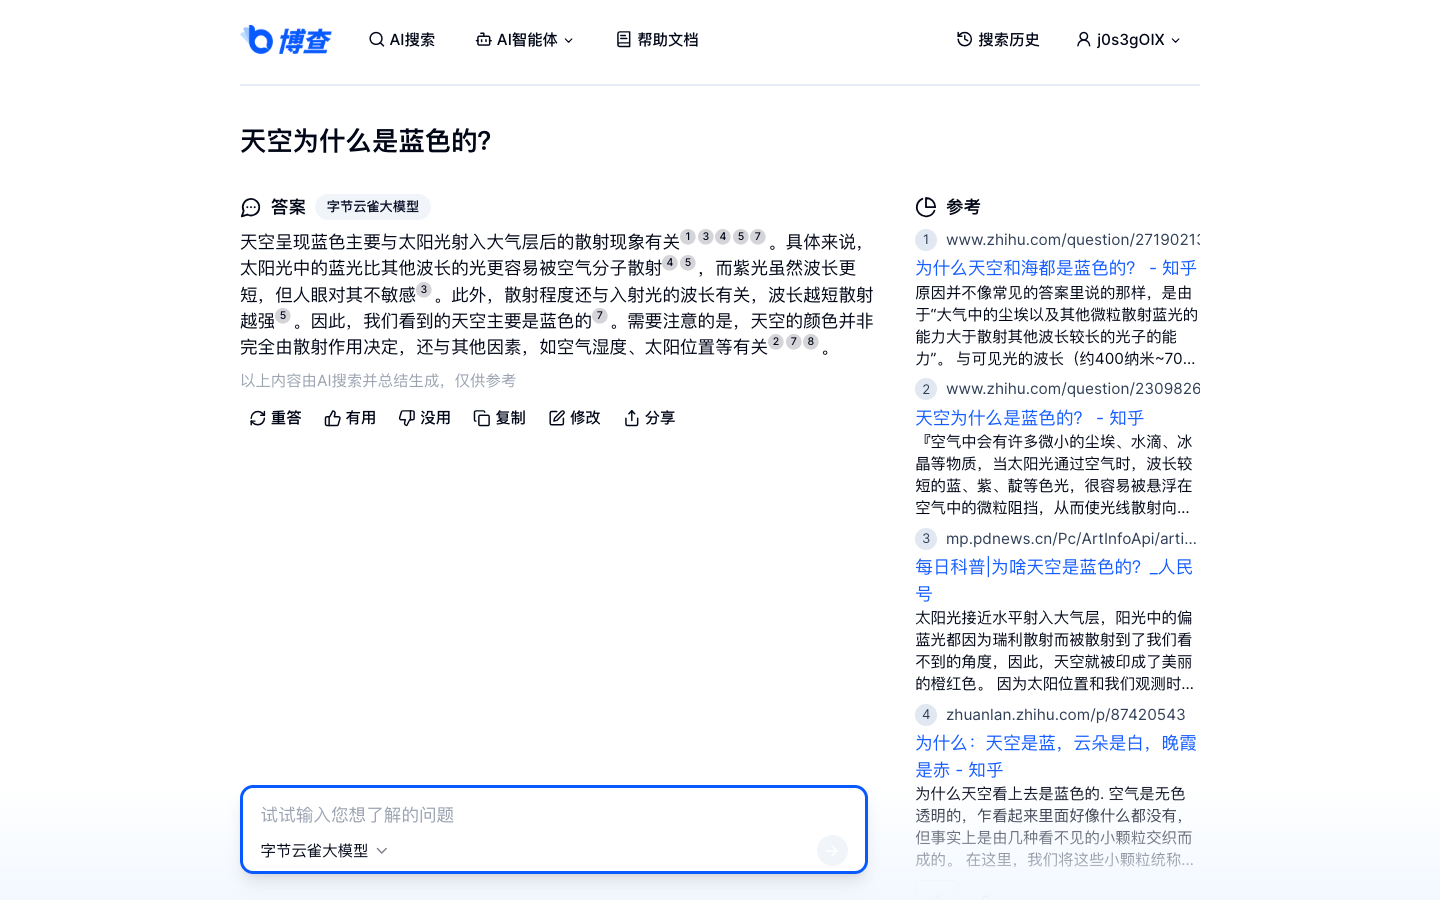Viewport: 1440px width, 900px height.
Task: Switch to AI搜索
Action: pos(402,39)
